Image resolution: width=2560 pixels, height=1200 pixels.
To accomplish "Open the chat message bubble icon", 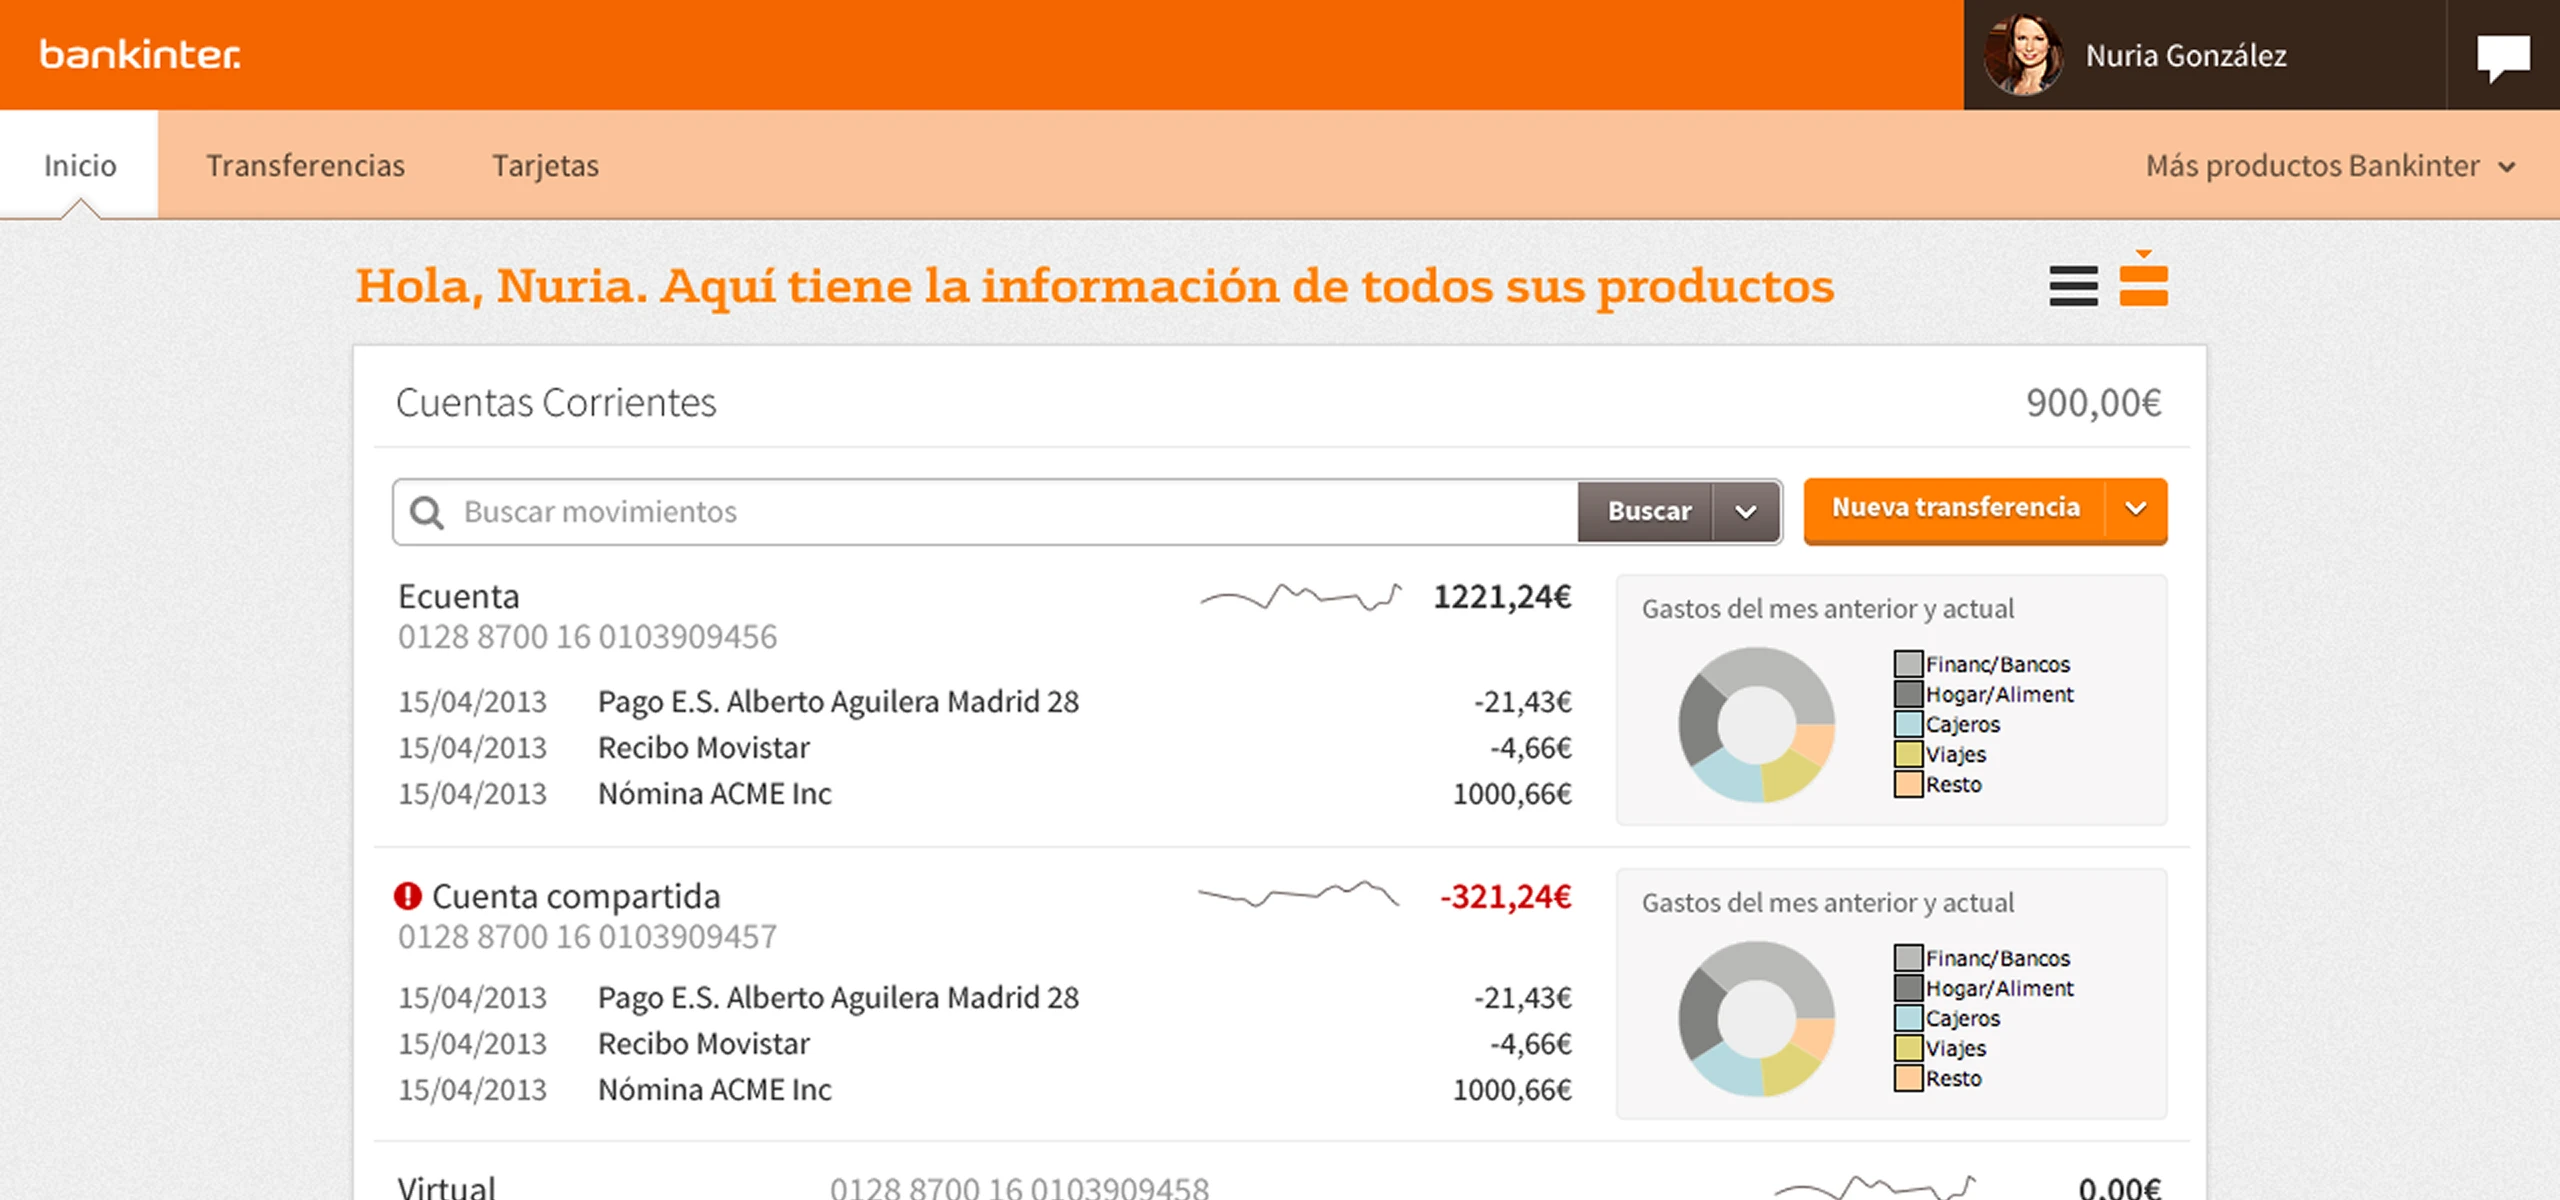I will pyautogui.click(x=2503, y=56).
